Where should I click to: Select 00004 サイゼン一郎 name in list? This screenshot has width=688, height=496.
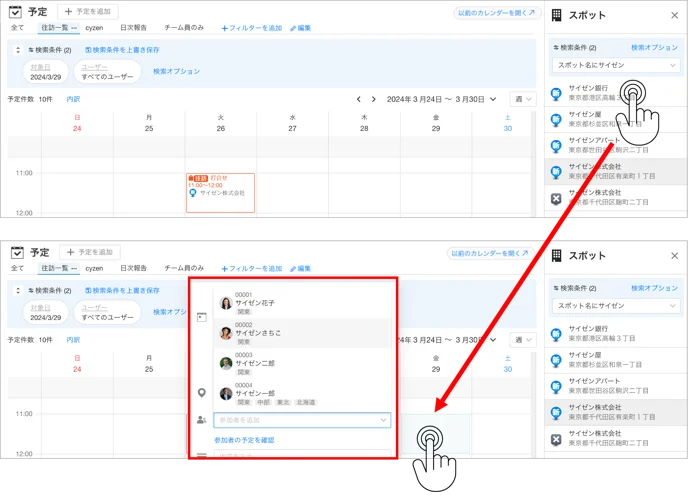click(255, 394)
